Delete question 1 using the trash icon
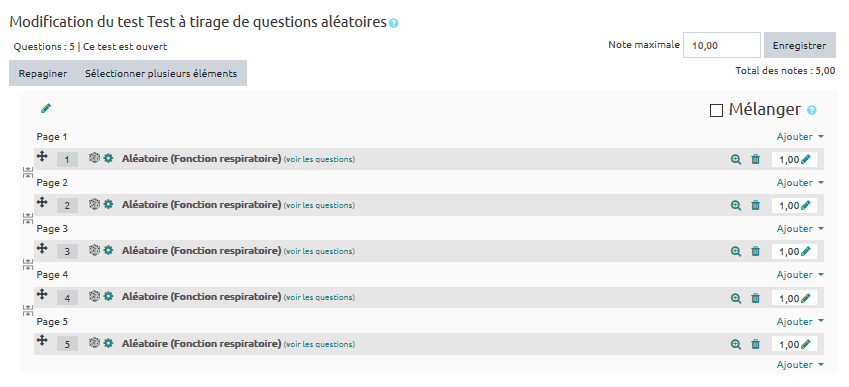The width and height of the screenshot is (849, 387). pyautogui.click(x=755, y=159)
